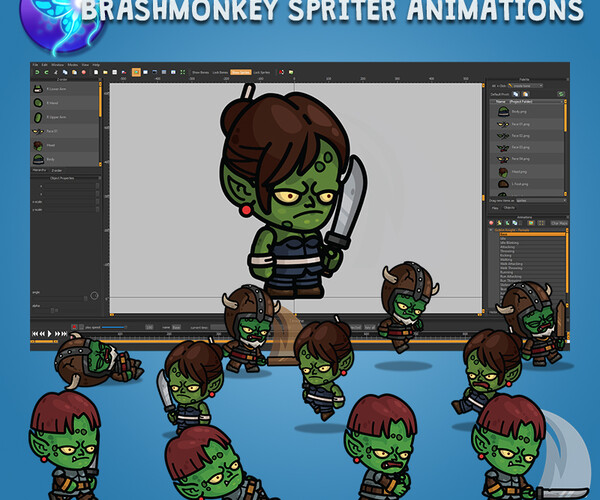Open the Help menu
Viewport: 600px width, 500px height.
[96, 65]
